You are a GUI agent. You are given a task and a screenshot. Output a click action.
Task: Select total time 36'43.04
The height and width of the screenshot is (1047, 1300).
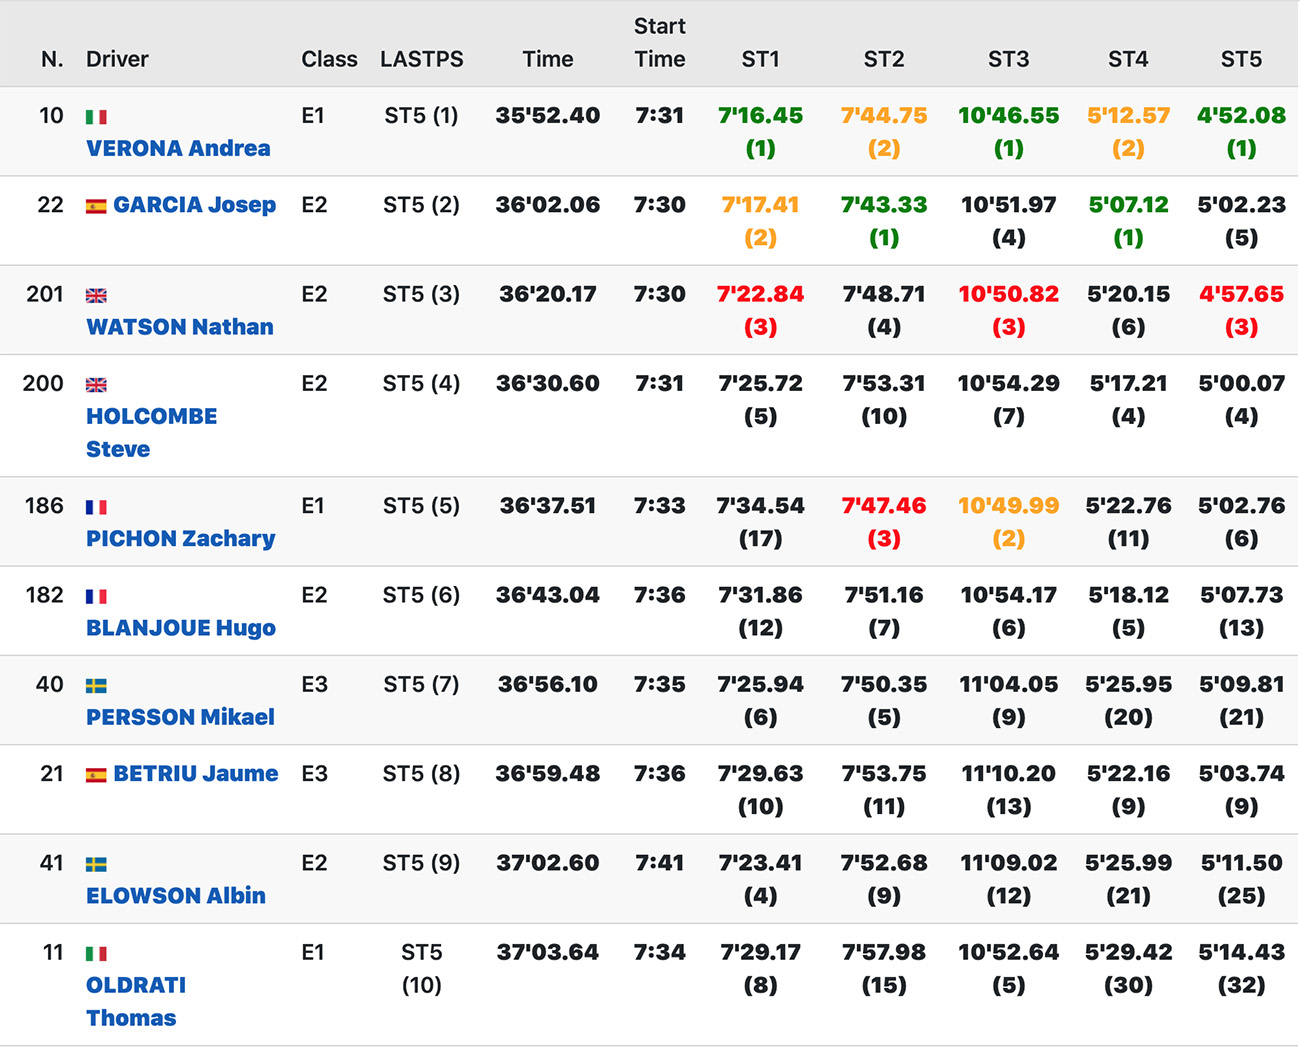(548, 595)
